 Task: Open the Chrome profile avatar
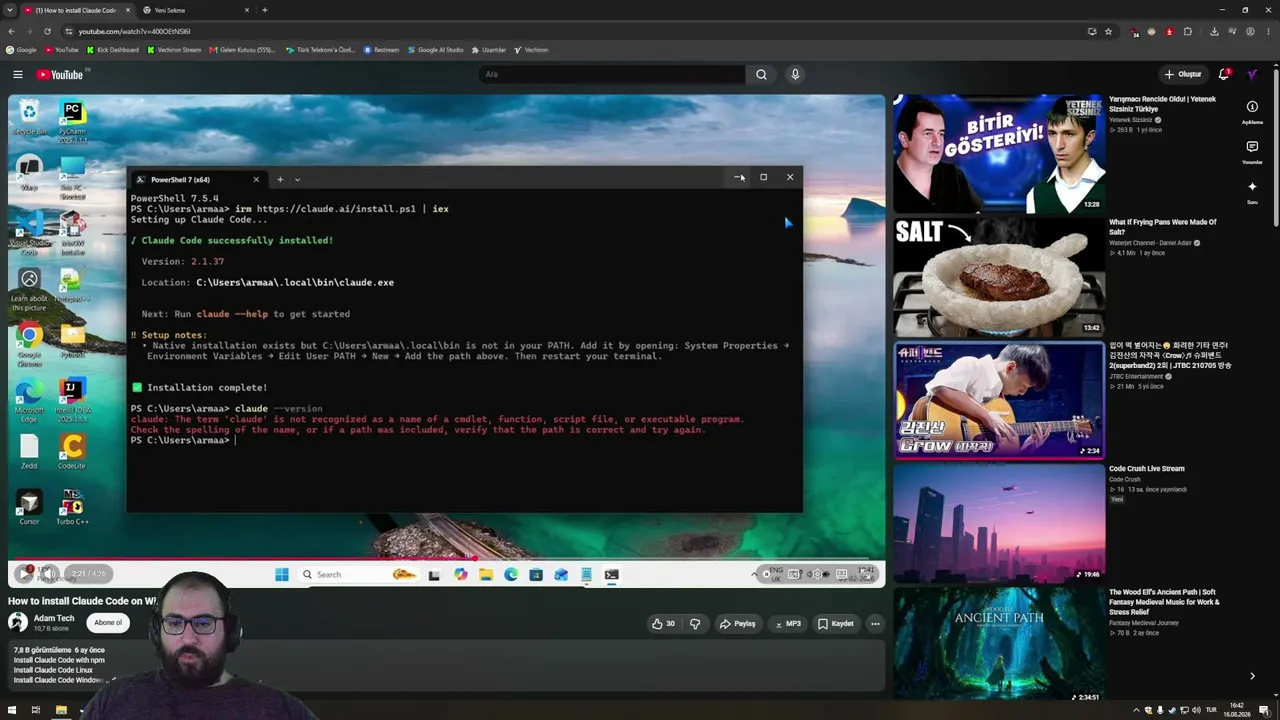pos(1250,31)
